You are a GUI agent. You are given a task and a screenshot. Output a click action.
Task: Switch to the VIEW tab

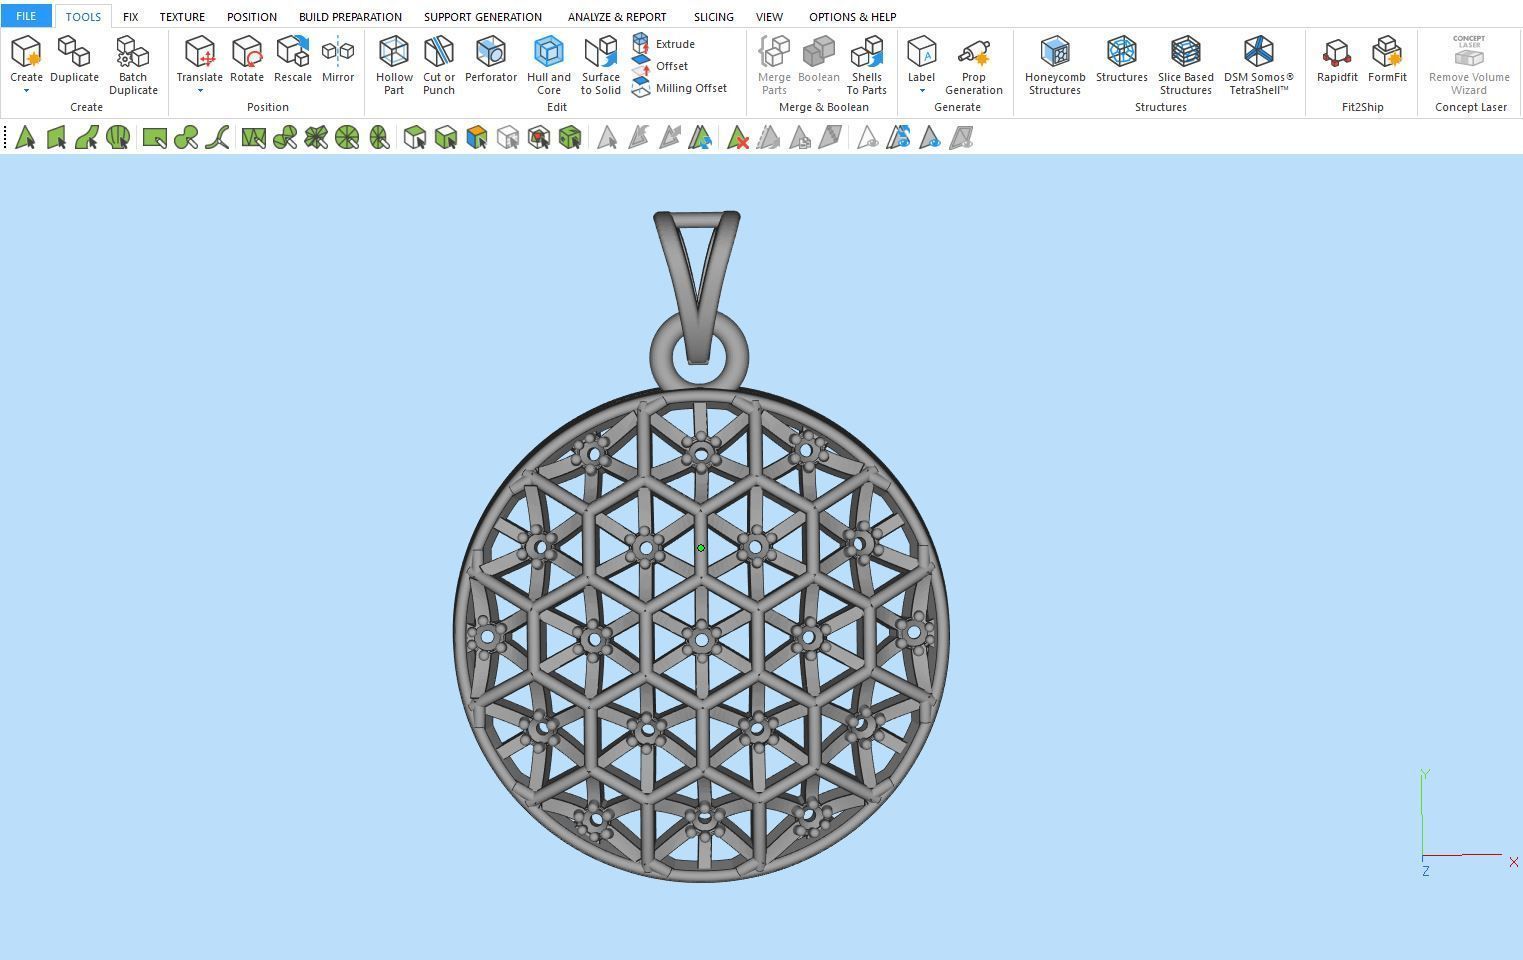tap(769, 17)
